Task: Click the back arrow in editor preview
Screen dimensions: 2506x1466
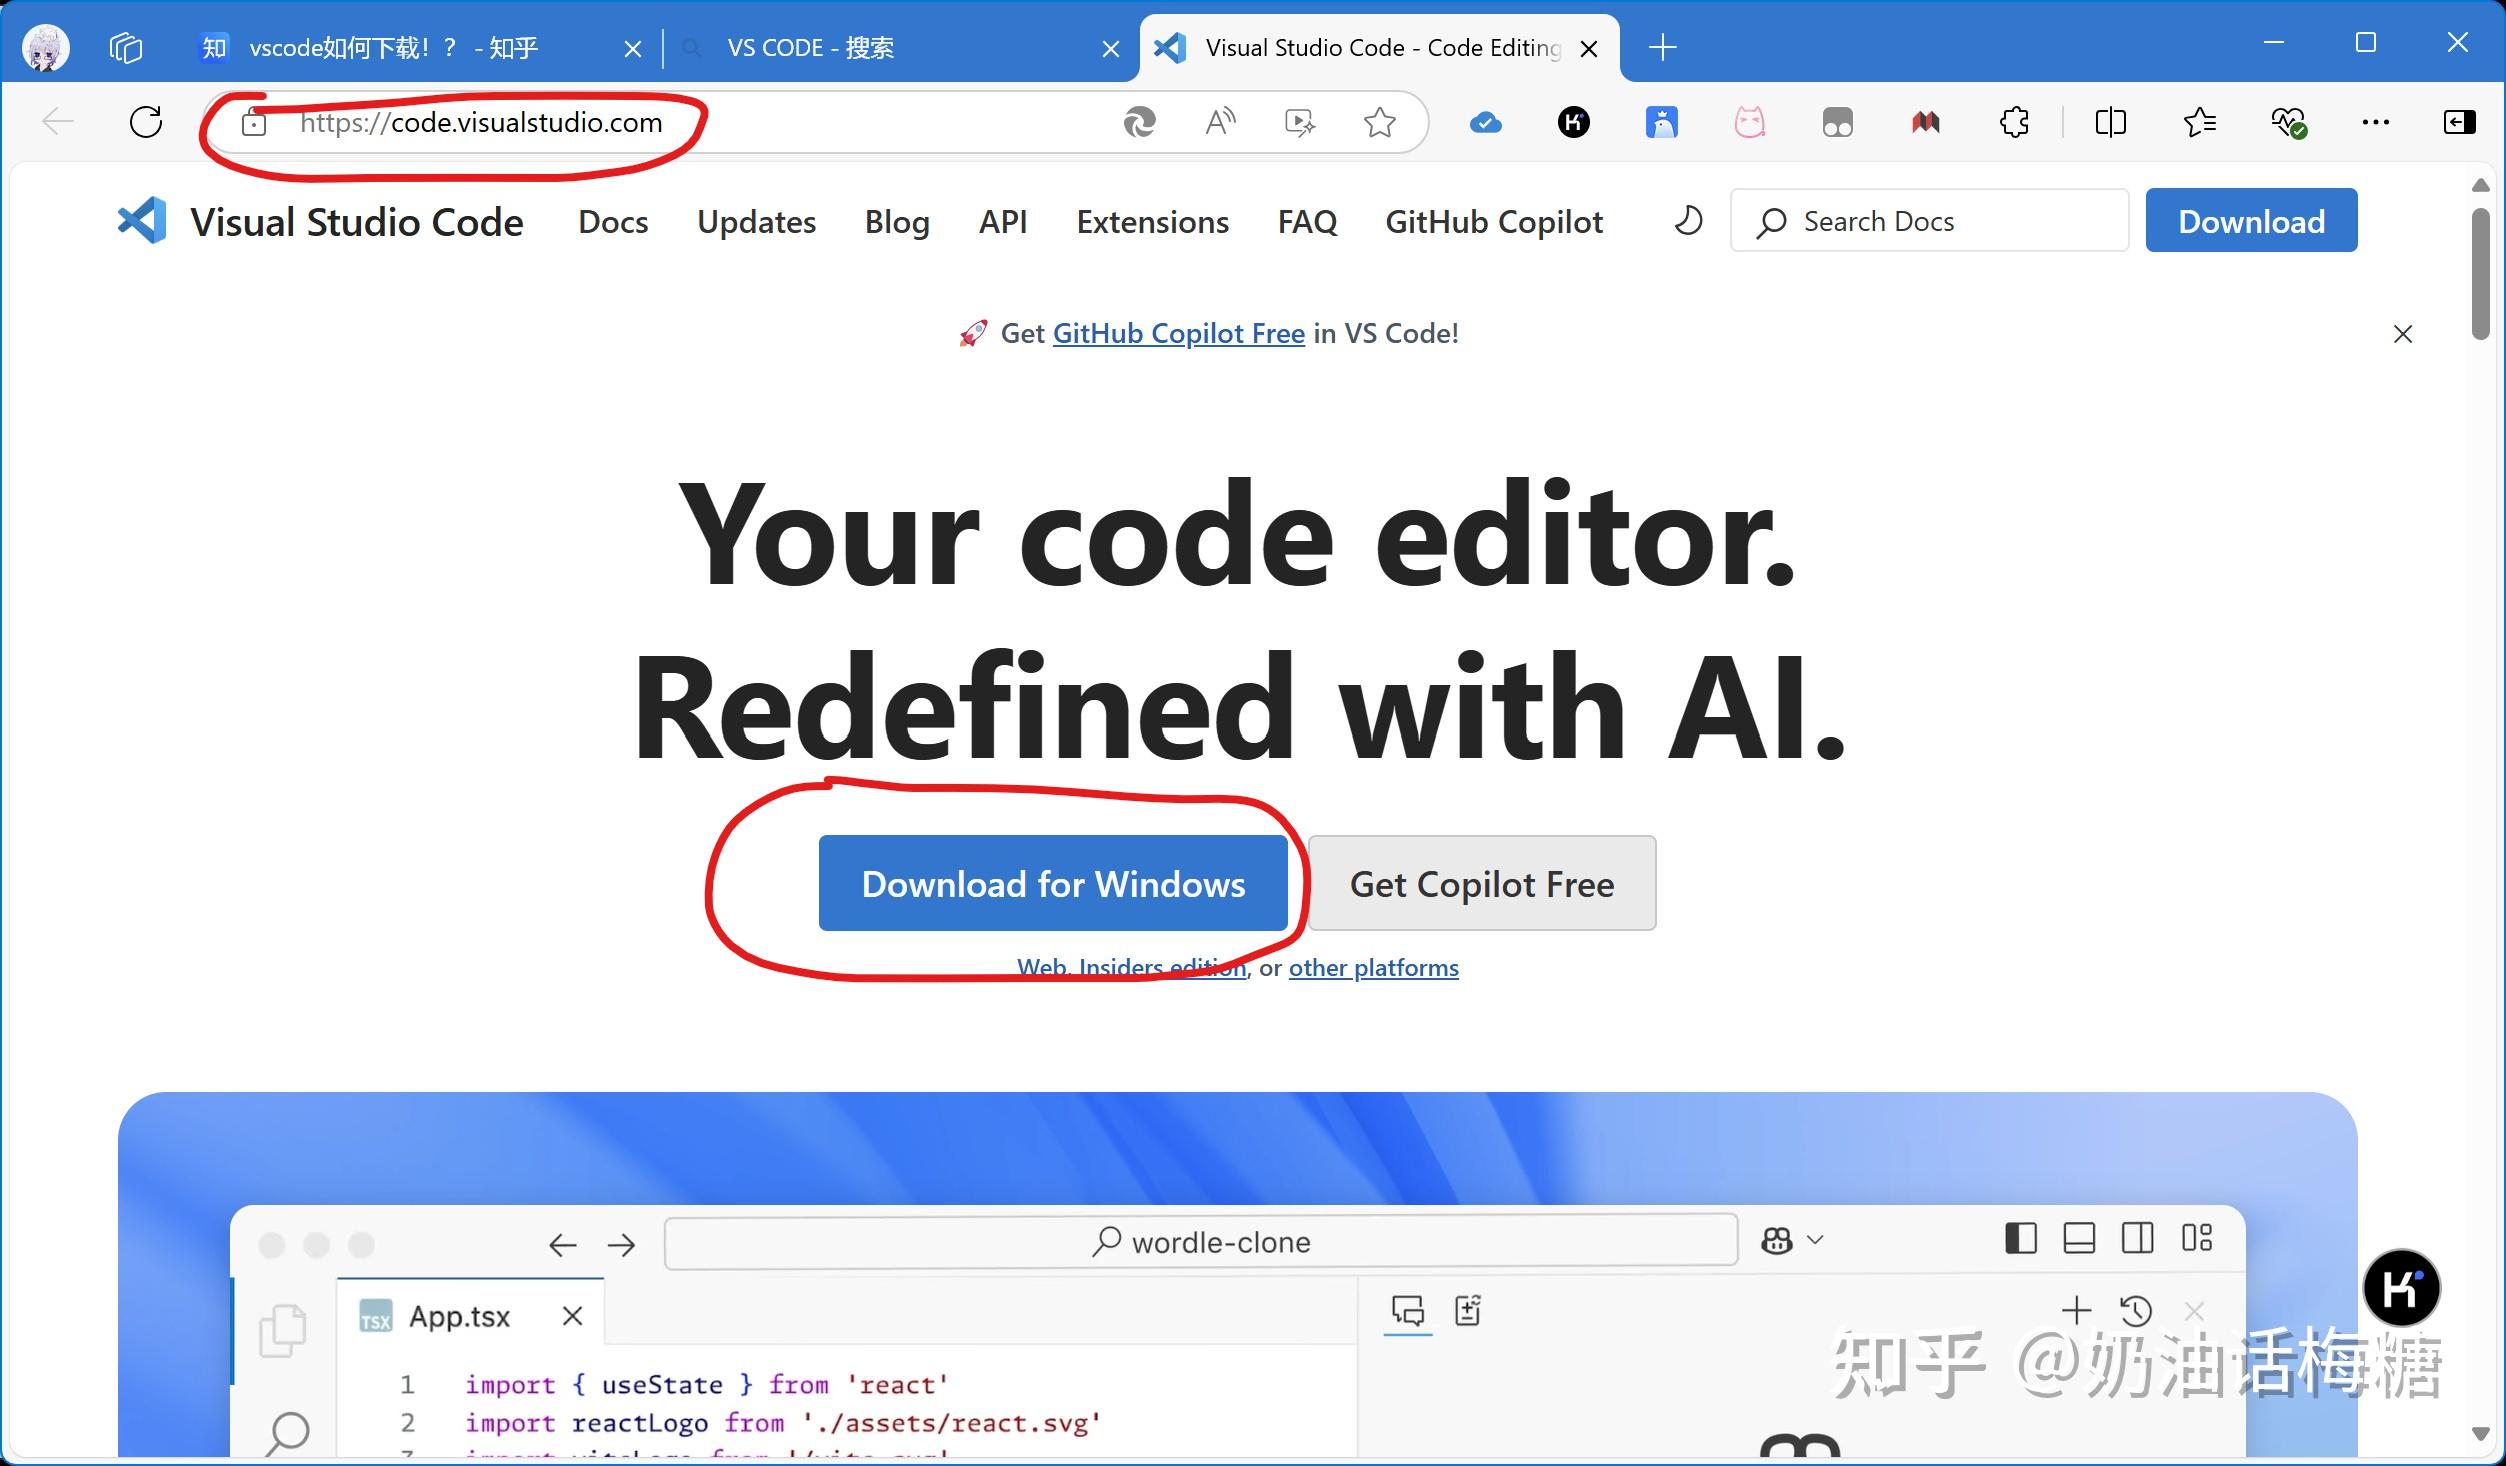Action: [x=563, y=1245]
